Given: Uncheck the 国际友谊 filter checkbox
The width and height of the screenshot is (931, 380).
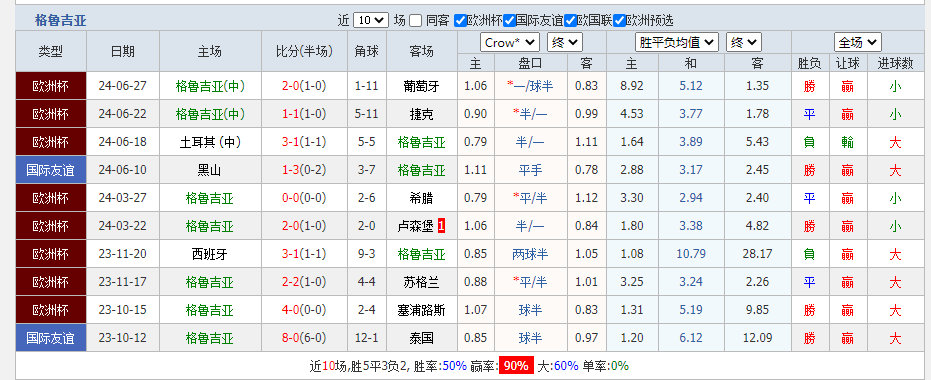Looking at the screenshot, I should pyautogui.click(x=509, y=21).
